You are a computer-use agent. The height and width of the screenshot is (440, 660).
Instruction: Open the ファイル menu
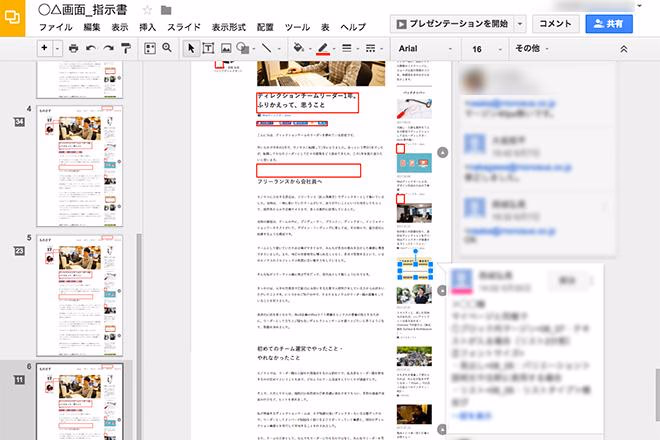[57, 27]
